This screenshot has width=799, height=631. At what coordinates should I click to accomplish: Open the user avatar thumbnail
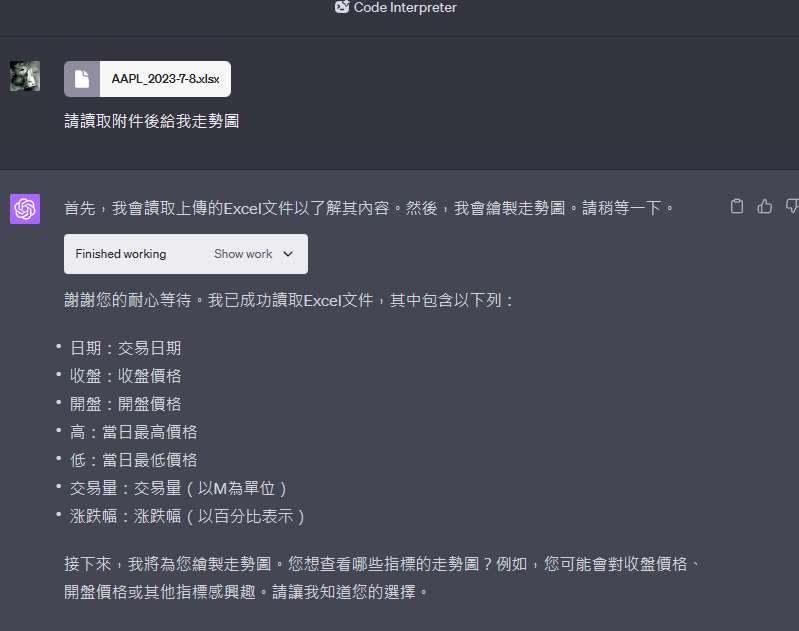(25, 76)
